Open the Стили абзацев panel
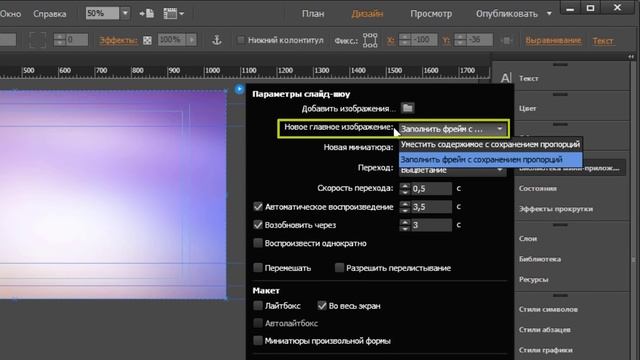The height and width of the screenshot is (360, 640). click(x=544, y=329)
